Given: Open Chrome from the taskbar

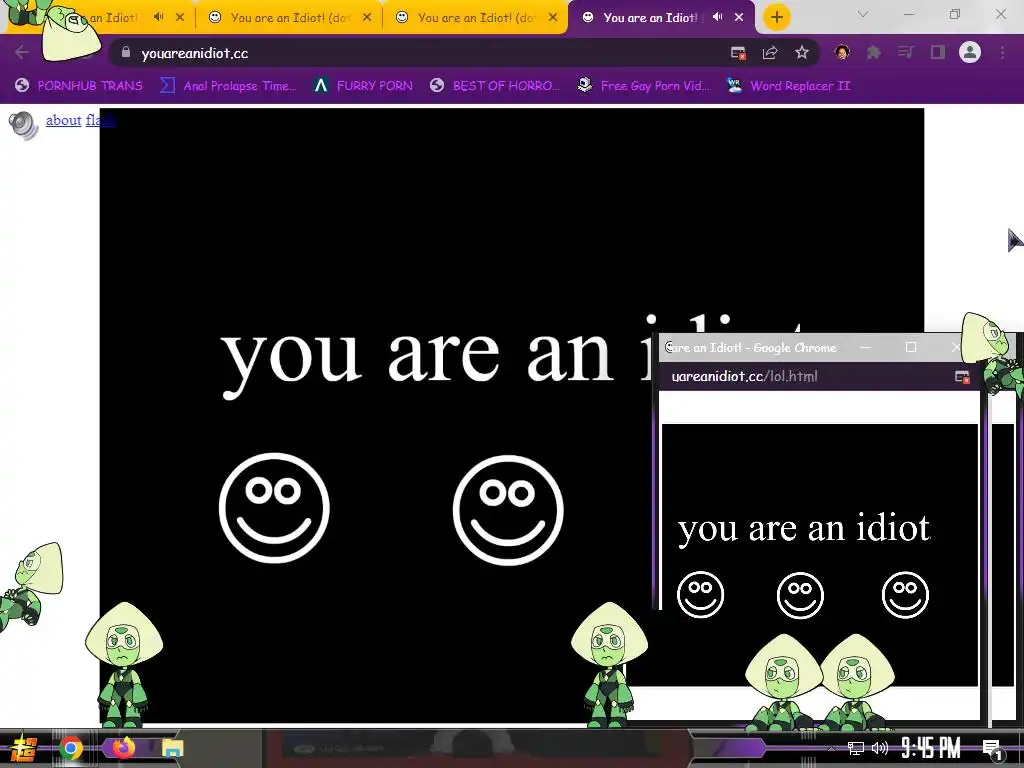Looking at the screenshot, I should tap(71, 748).
